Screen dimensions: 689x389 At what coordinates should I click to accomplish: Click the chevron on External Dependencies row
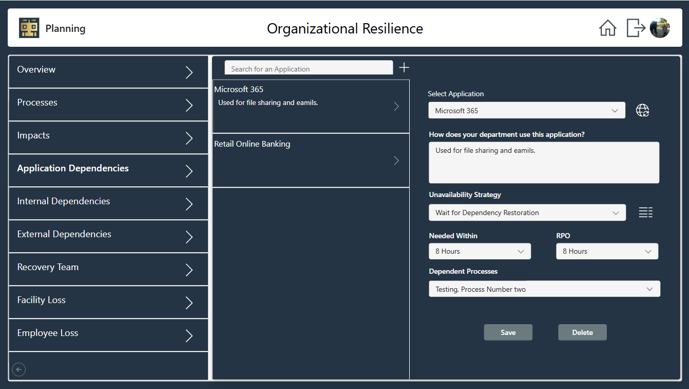(x=189, y=237)
